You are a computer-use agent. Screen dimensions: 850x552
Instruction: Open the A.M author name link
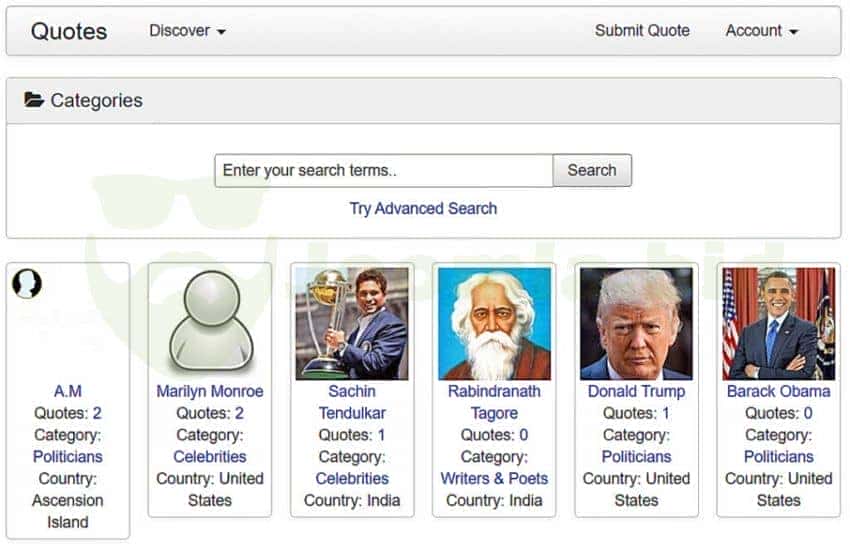tap(68, 391)
